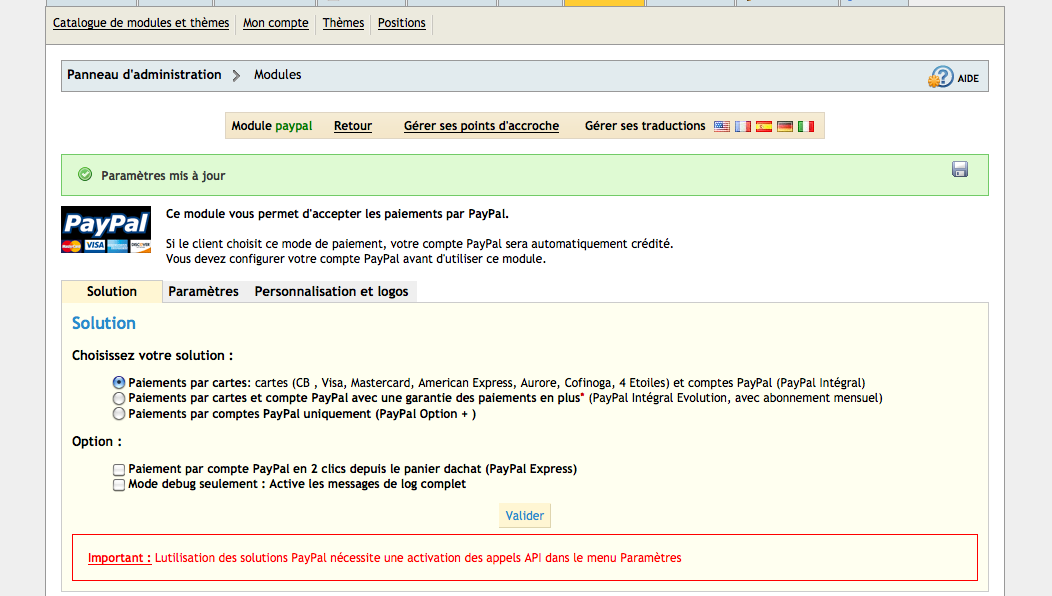Open Gérer ses points d'accroche link
The image size is (1052, 596).
(x=481, y=126)
